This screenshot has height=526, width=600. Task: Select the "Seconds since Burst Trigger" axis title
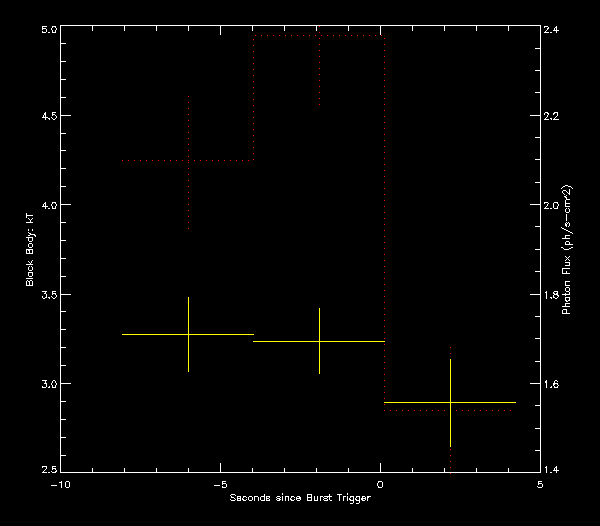[300, 498]
